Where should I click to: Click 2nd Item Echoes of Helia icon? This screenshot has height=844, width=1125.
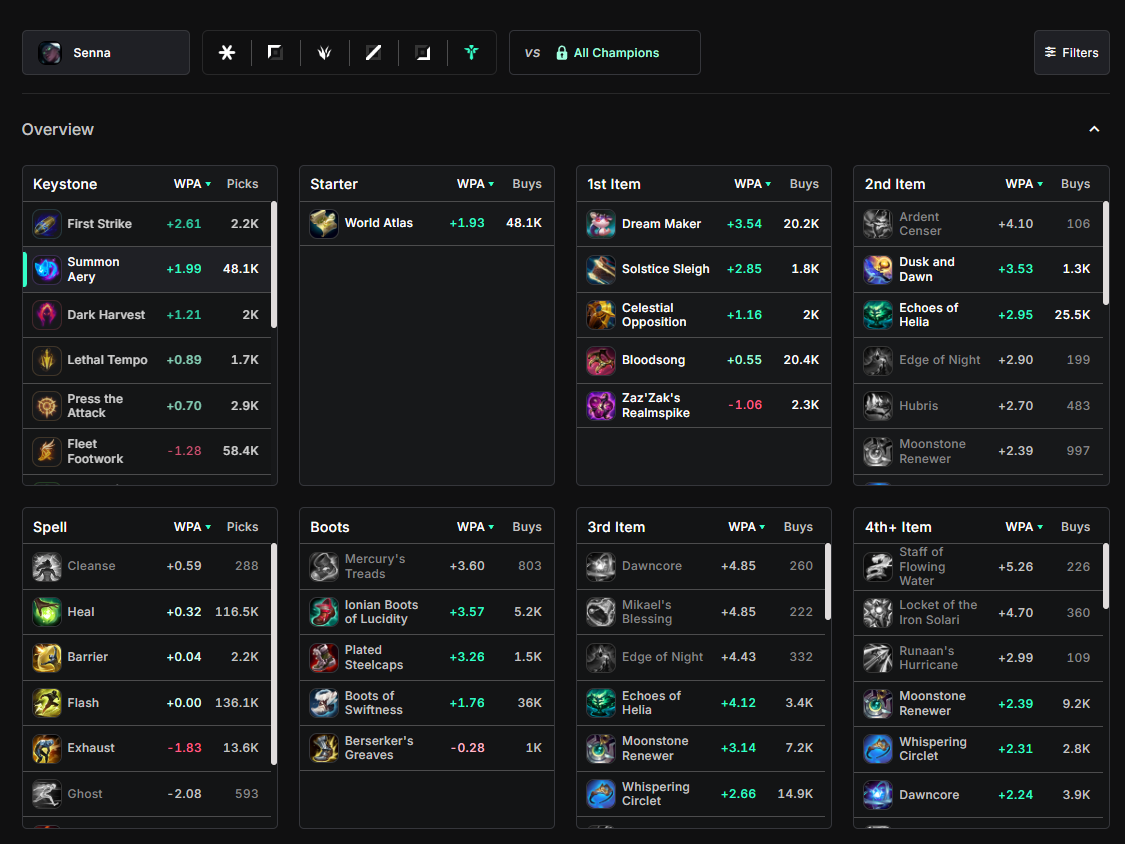pos(877,314)
